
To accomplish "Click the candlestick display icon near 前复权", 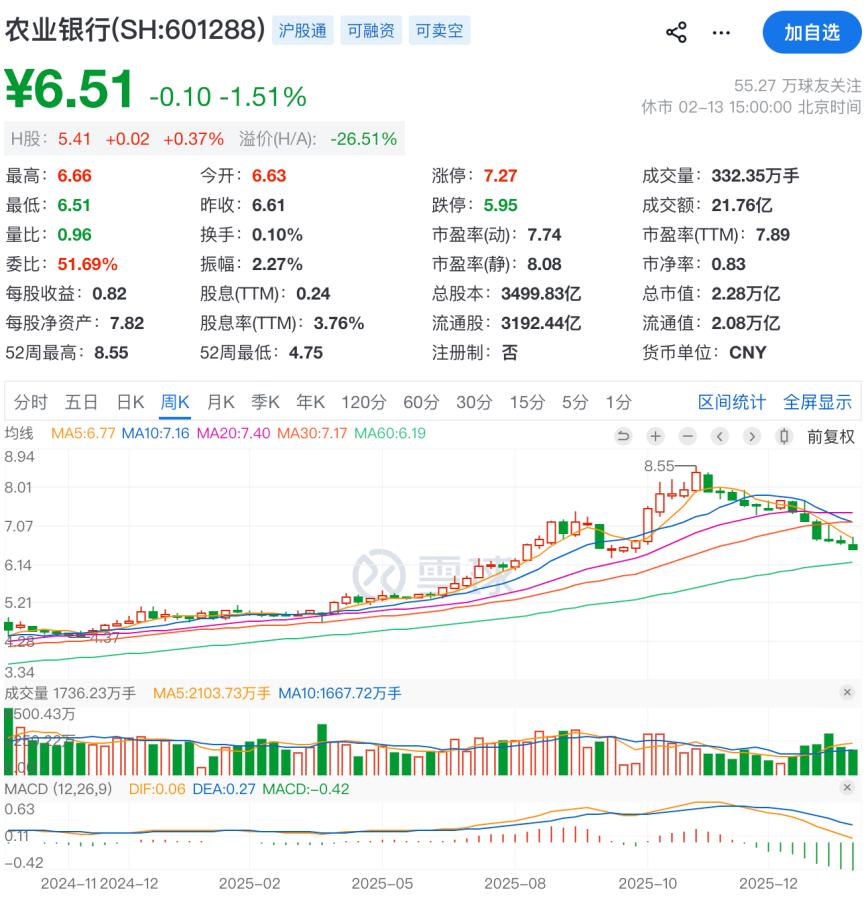I will pos(782,436).
